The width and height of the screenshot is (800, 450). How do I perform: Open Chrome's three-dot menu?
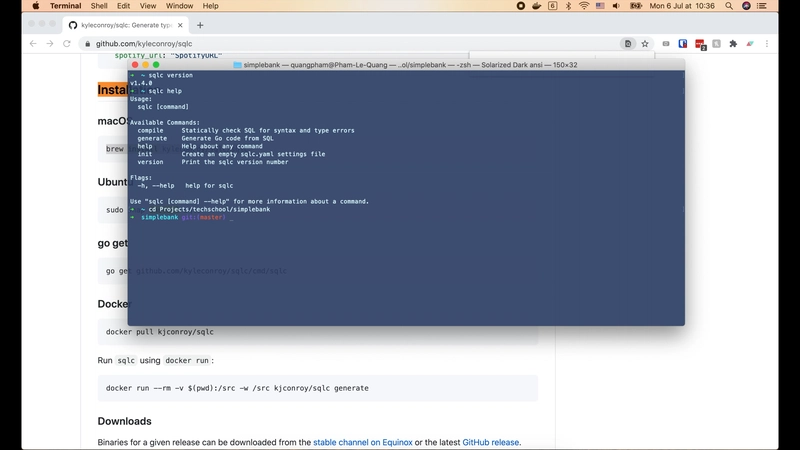pos(765,44)
